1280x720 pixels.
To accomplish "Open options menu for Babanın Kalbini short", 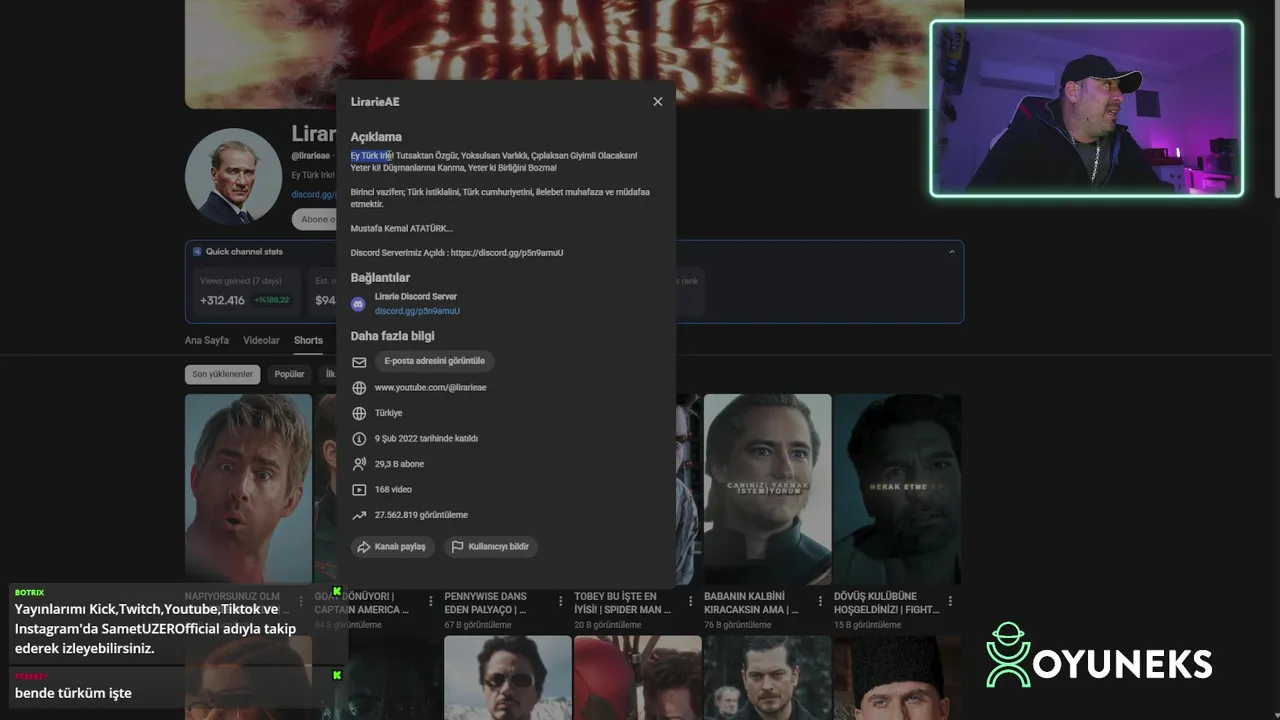I will pyautogui.click(x=820, y=601).
